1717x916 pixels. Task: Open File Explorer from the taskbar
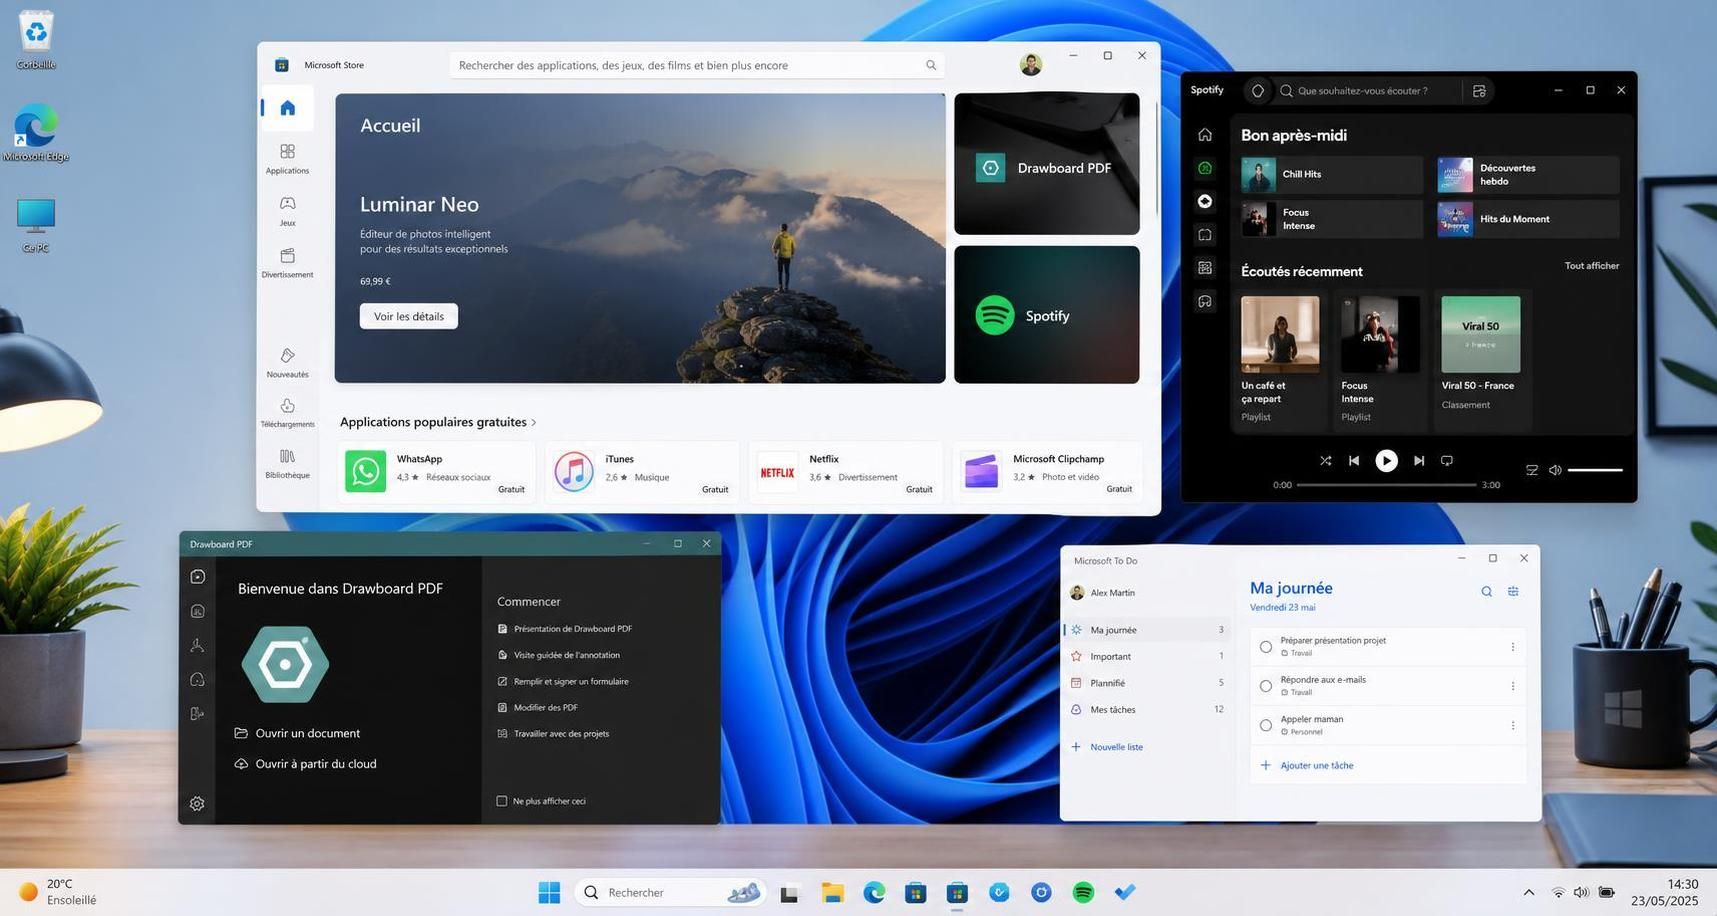point(832,892)
